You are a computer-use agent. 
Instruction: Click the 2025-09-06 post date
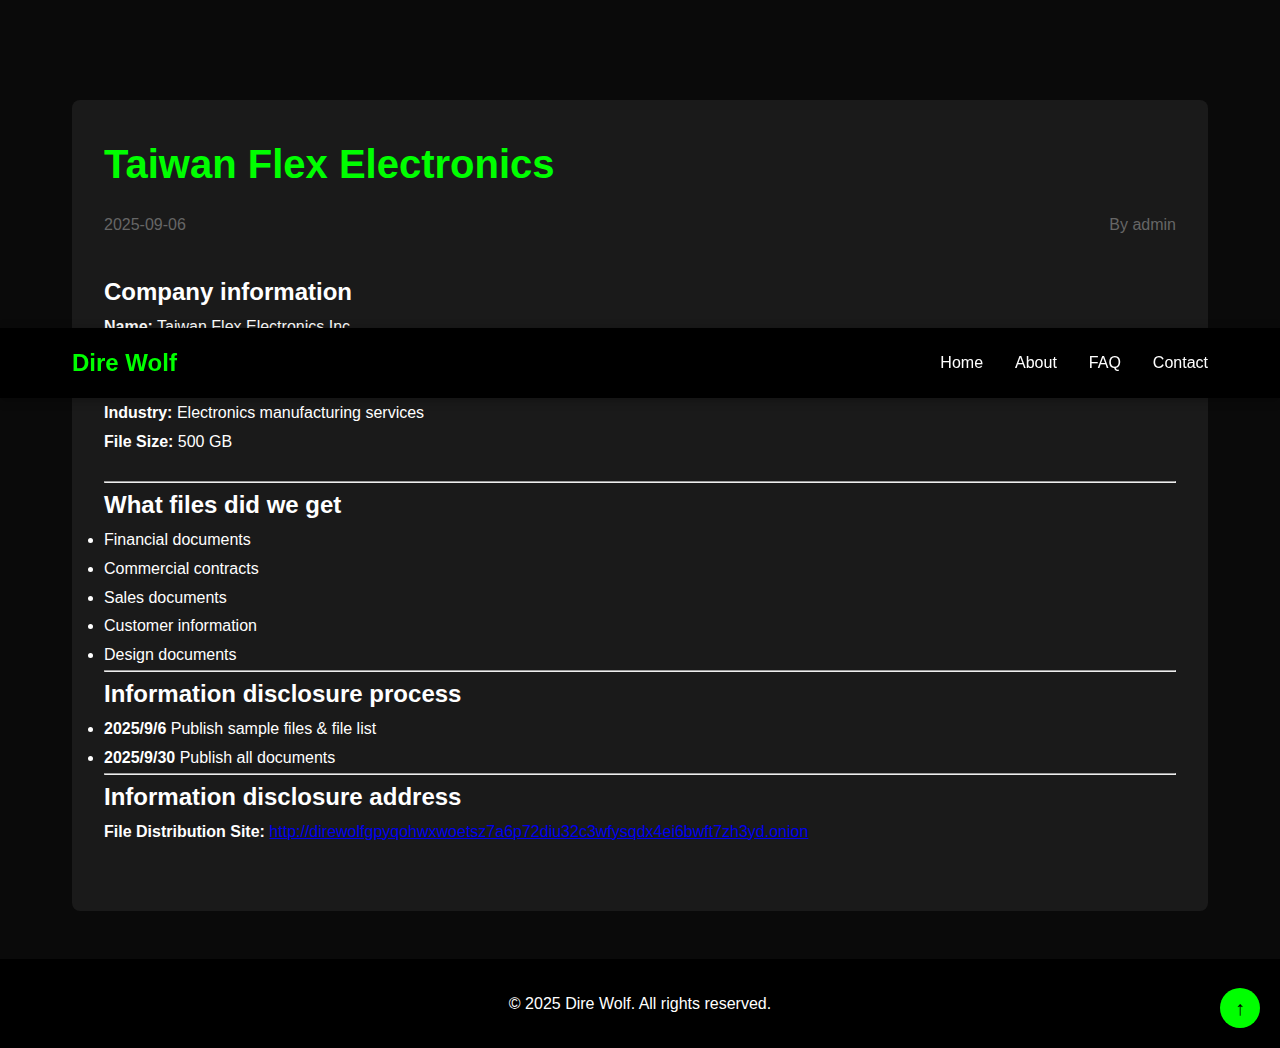click(145, 225)
